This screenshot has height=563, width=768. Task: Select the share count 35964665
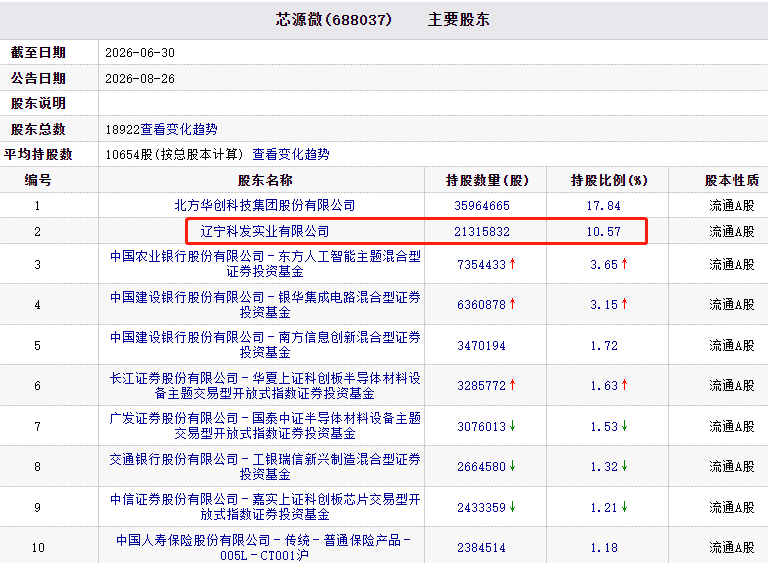(482, 206)
